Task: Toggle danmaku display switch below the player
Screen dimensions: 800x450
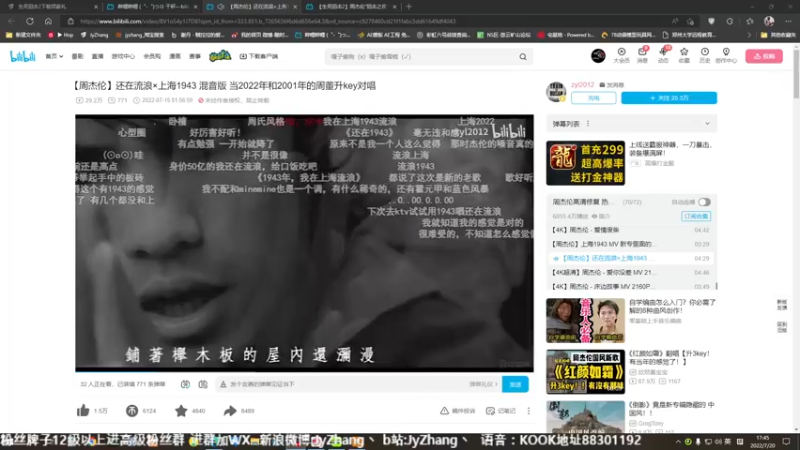Action: click(185, 384)
